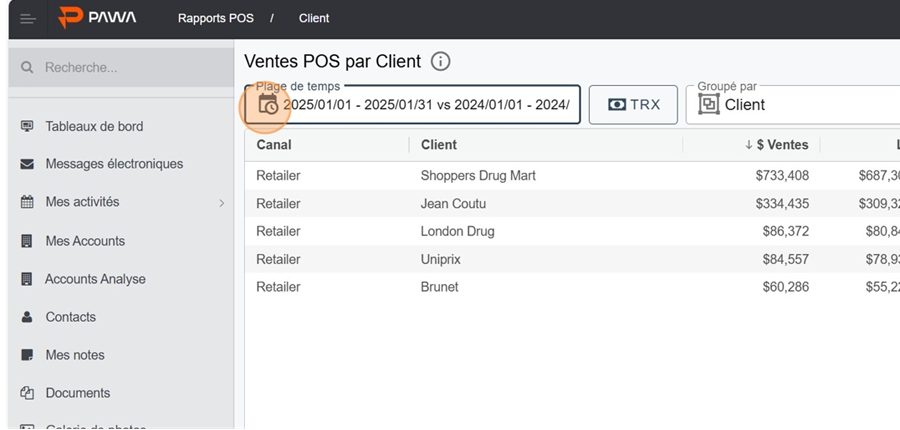Click the Tableaux de bord monitor icon

[27, 126]
